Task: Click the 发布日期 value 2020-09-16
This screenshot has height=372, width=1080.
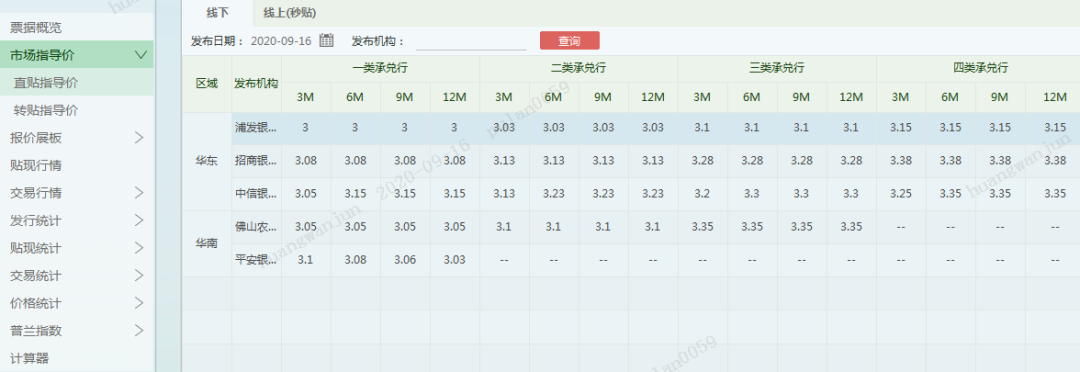Action: point(280,41)
